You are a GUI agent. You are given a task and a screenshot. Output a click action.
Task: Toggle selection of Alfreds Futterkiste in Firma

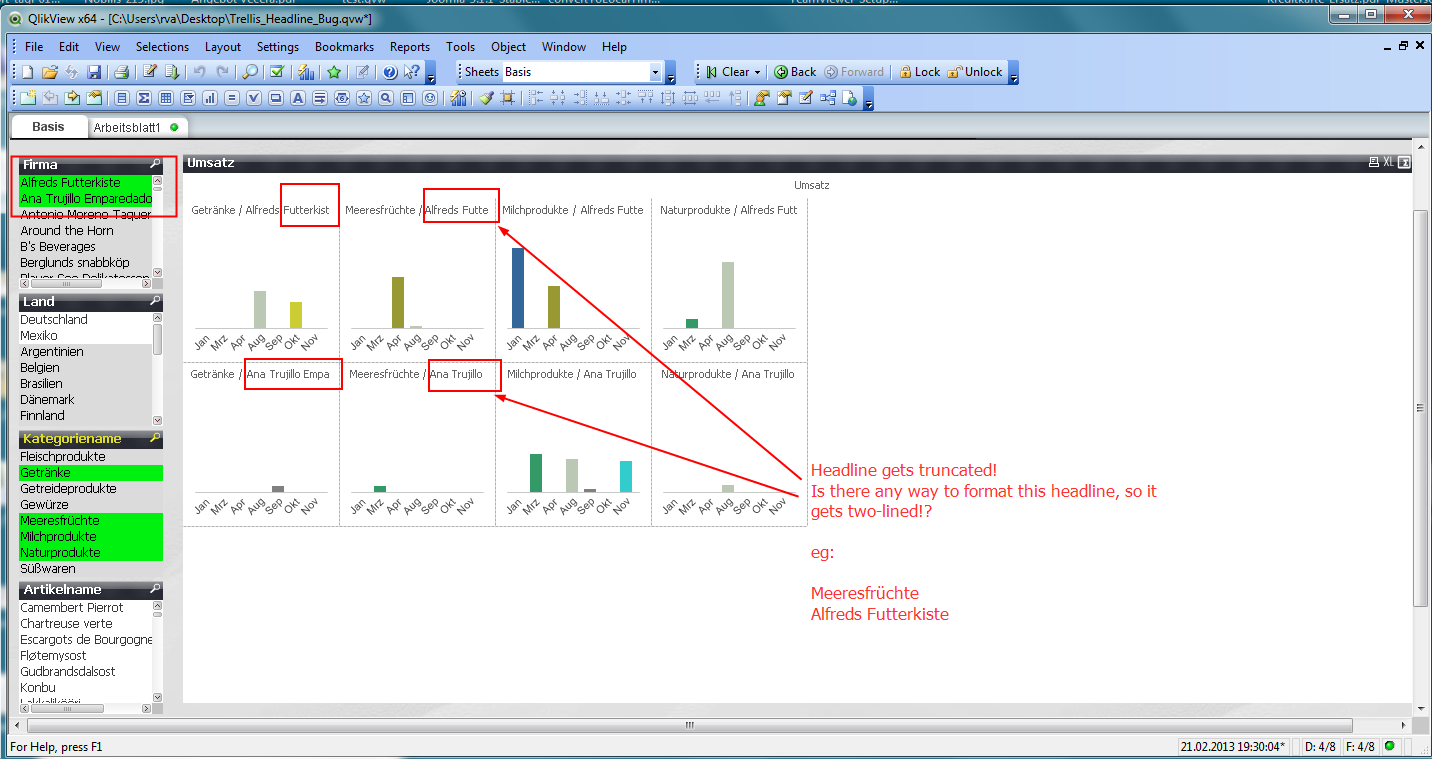85,182
